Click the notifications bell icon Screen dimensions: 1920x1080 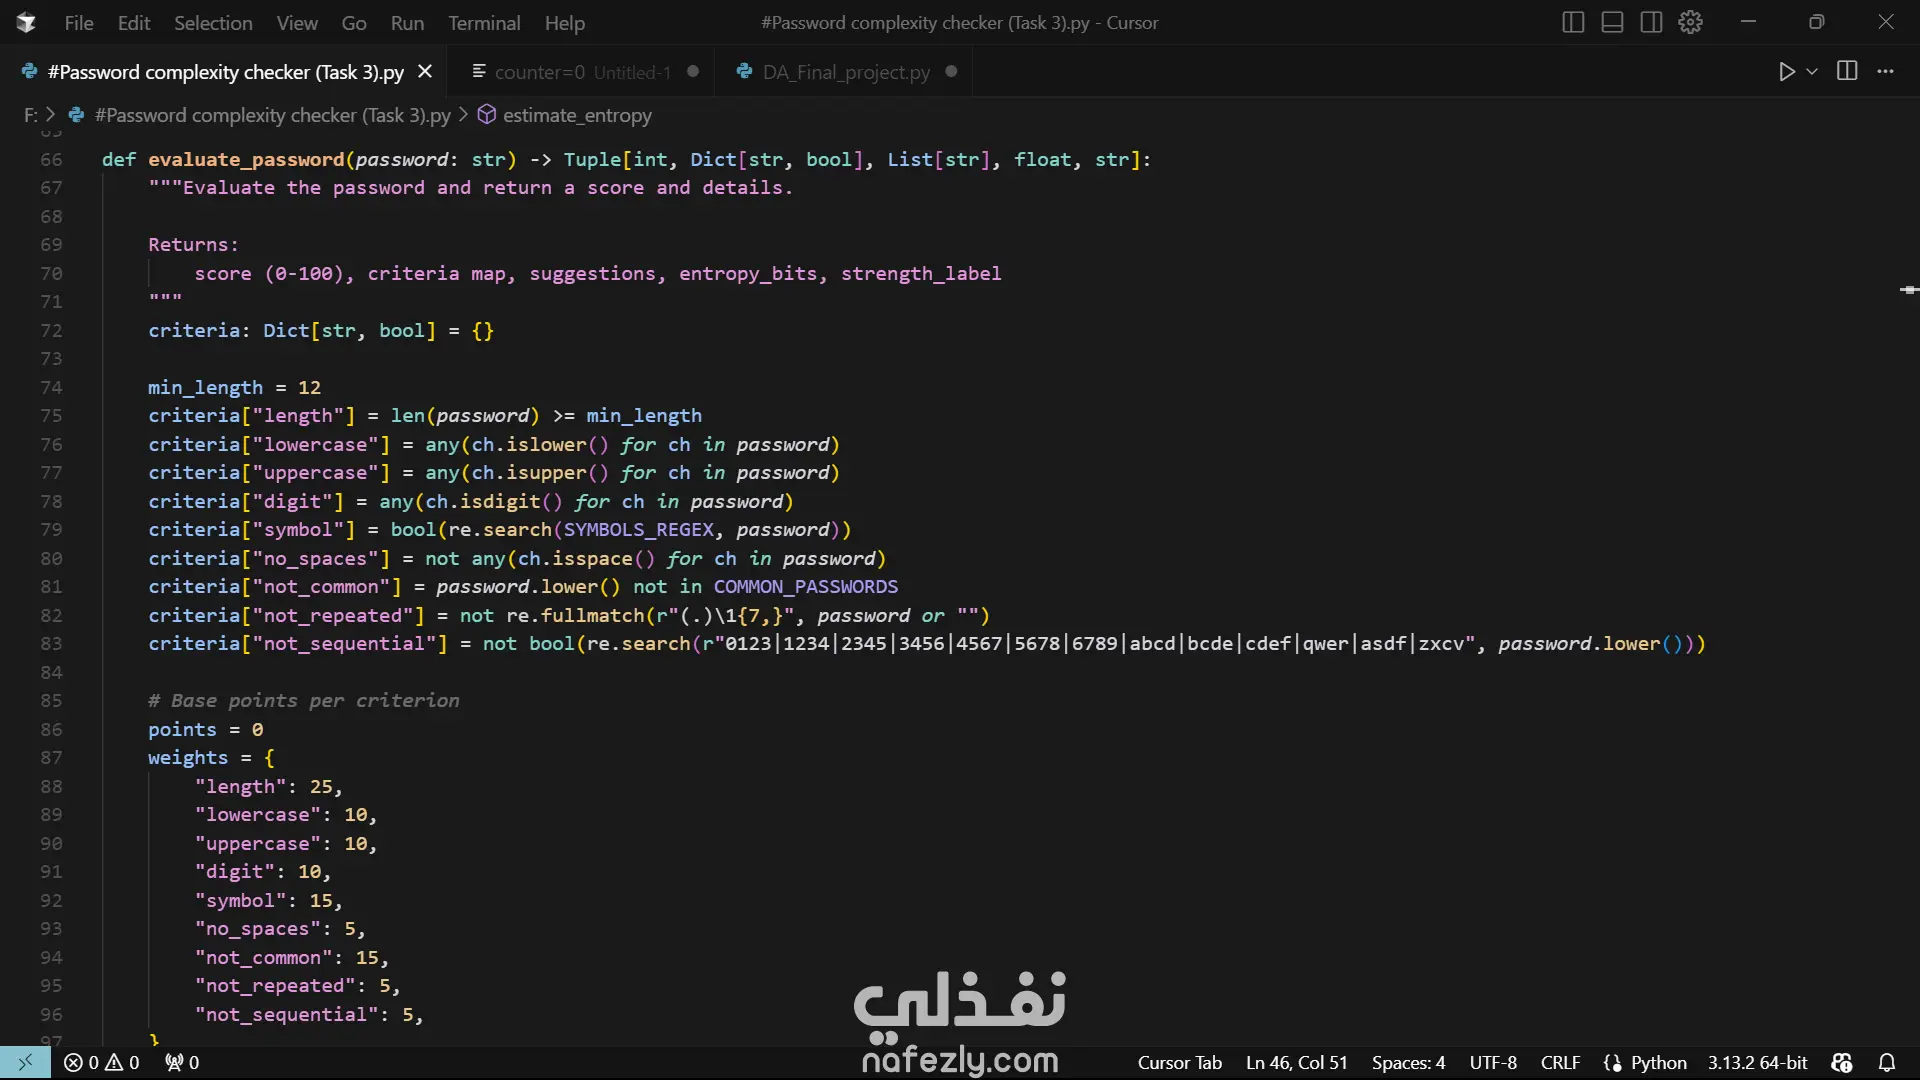(1887, 1063)
